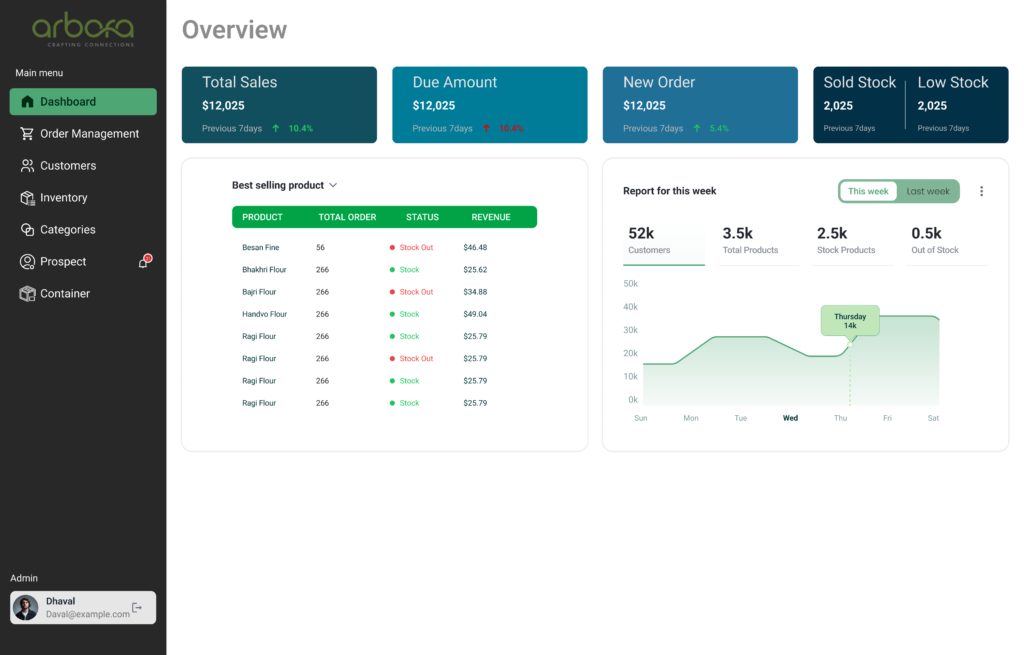This screenshot has height=655, width=1024.
Task: Click the logout icon beside Dhaval
Action: pos(138,608)
